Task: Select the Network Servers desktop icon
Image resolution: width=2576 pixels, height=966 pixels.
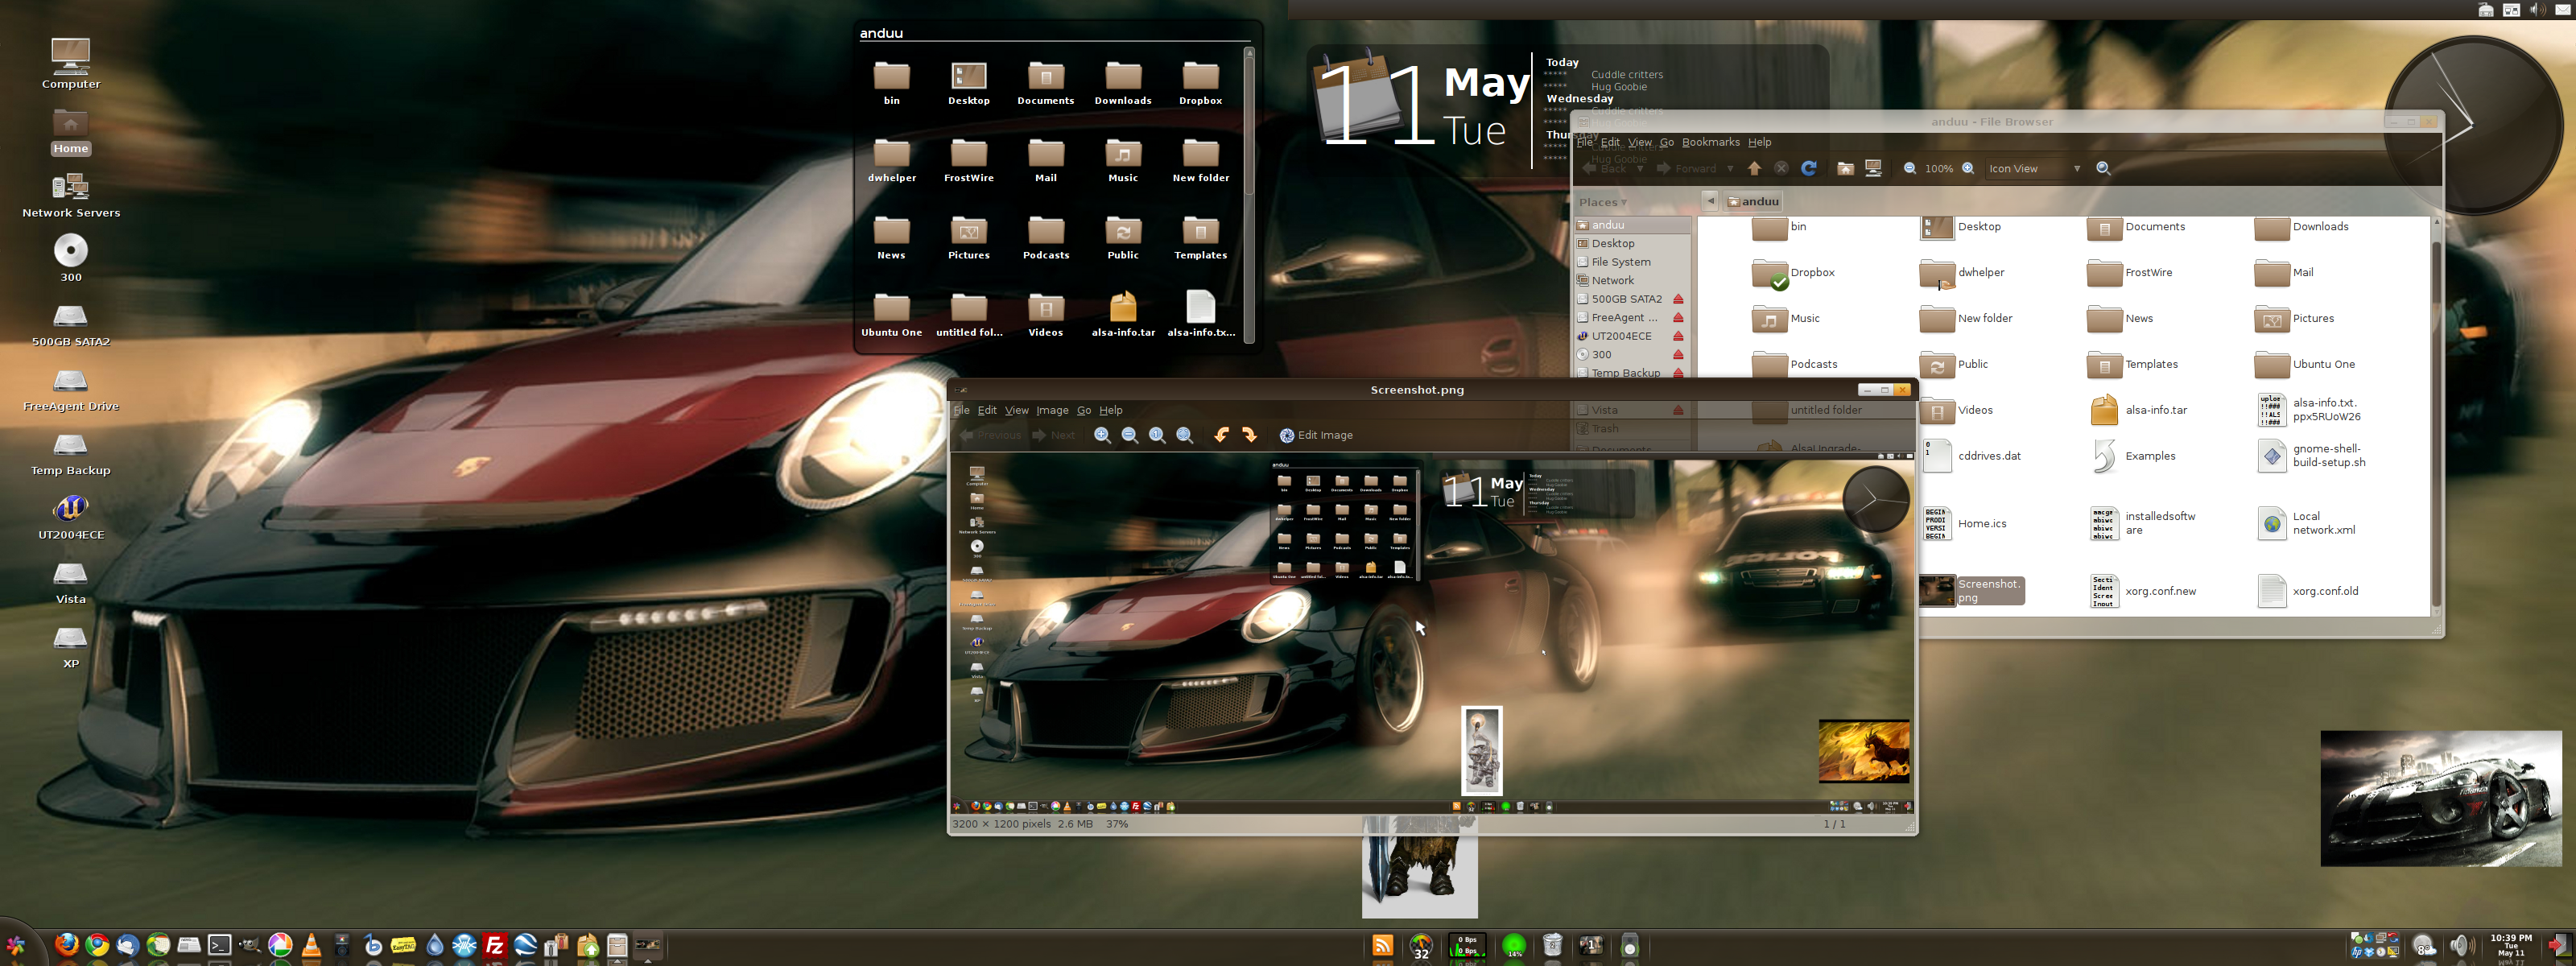Action: (x=71, y=195)
